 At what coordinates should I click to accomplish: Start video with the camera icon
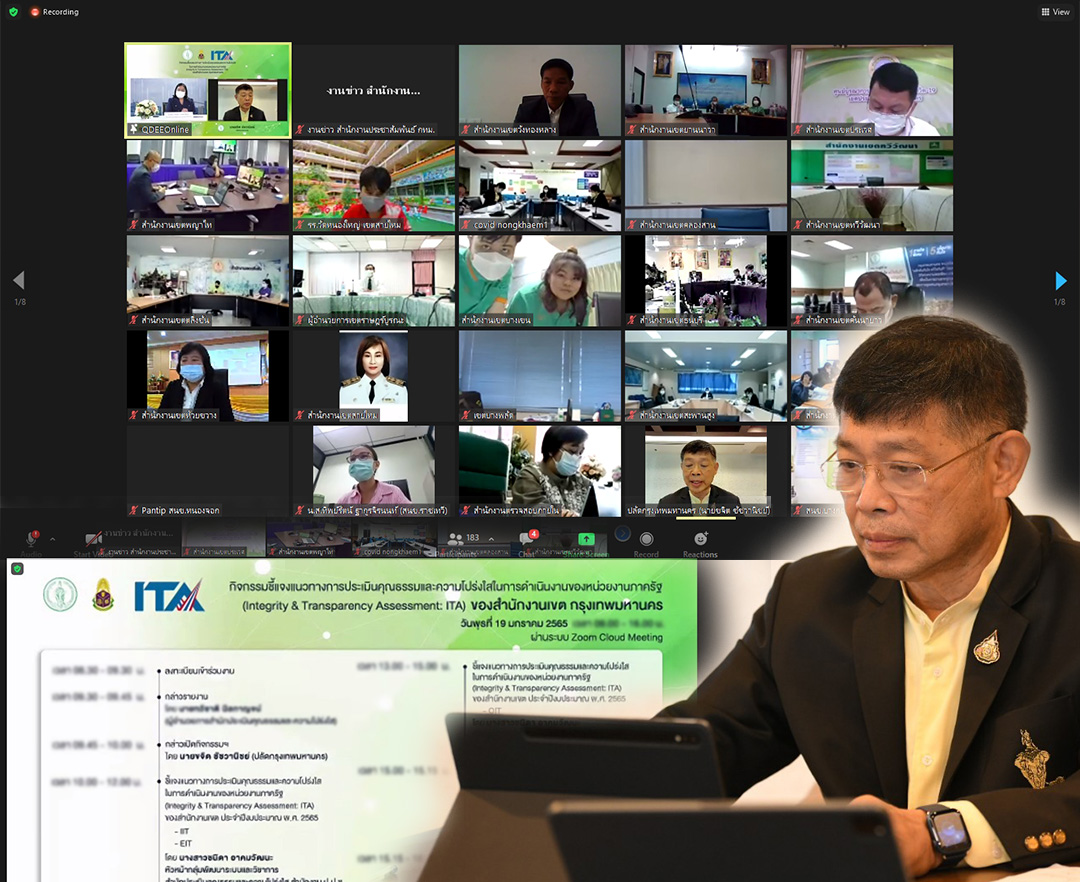[93, 540]
